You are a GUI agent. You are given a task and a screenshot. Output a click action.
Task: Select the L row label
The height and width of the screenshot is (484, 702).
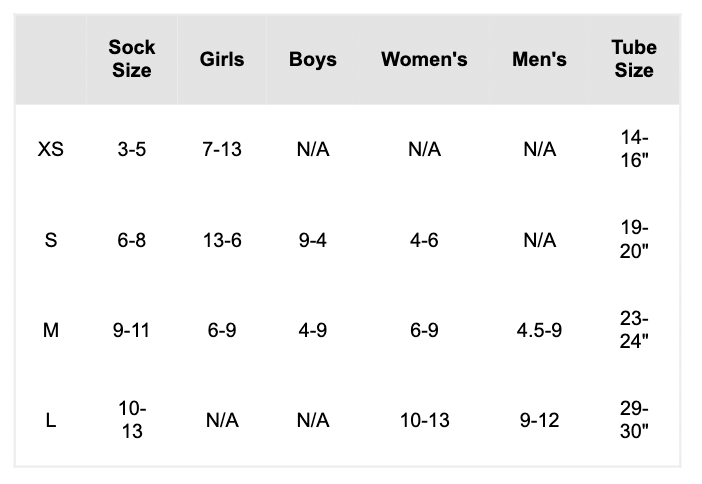coord(51,421)
